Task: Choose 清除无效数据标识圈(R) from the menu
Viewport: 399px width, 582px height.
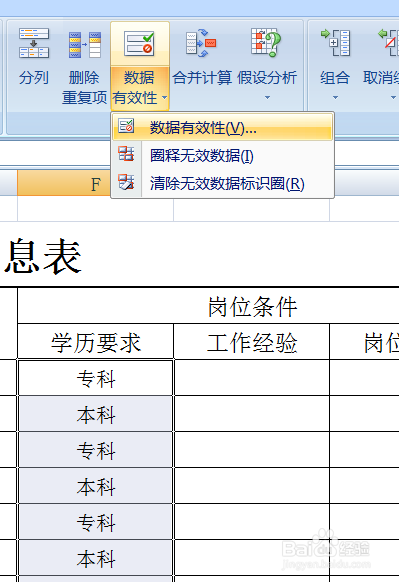Action: (222, 183)
